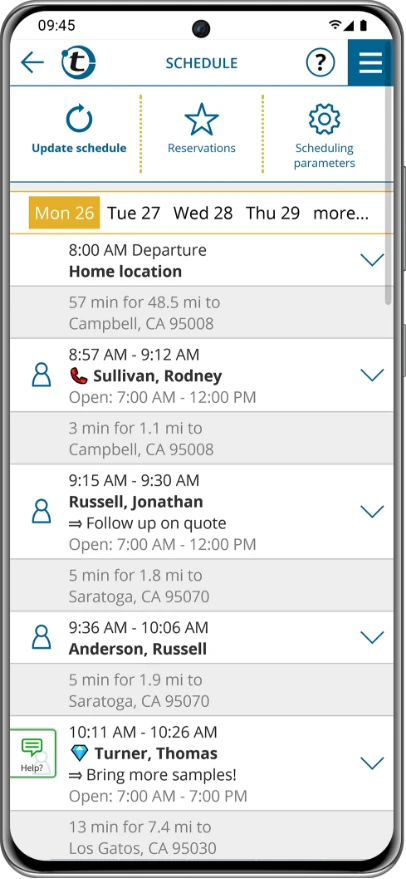Image resolution: width=406 pixels, height=879 pixels.
Task: Tap the app logo icon
Action: (78, 62)
